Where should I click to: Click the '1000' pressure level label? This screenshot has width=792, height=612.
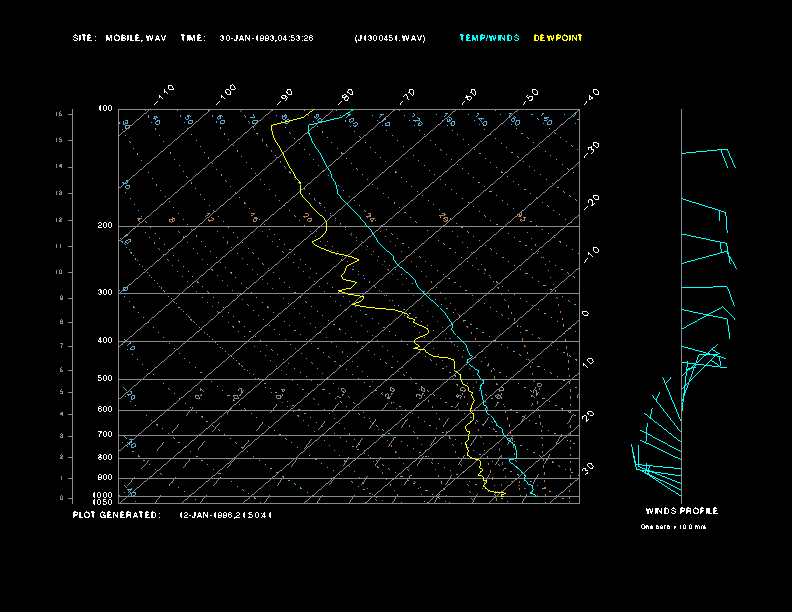(103, 495)
